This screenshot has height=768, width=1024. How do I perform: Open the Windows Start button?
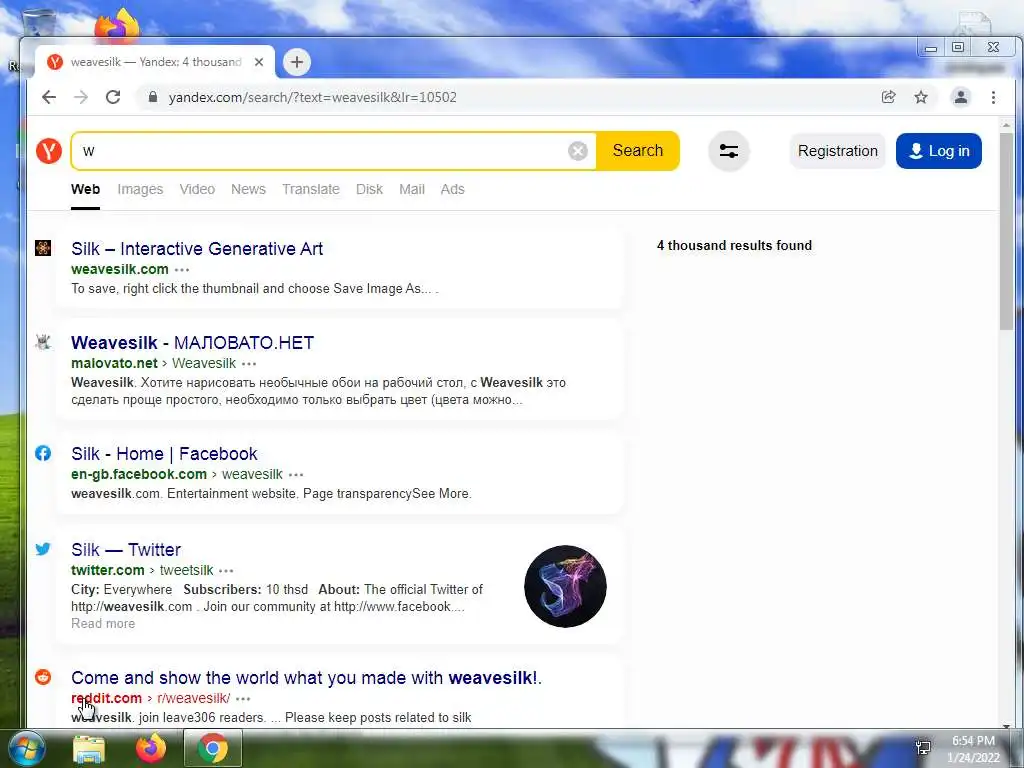(27, 748)
